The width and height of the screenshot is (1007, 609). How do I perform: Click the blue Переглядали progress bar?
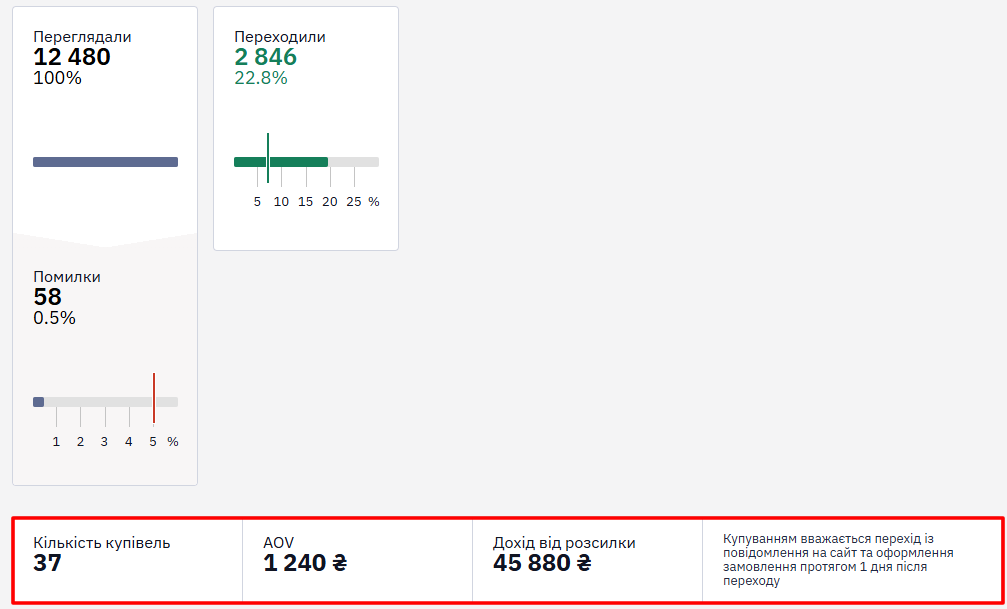[105, 162]
